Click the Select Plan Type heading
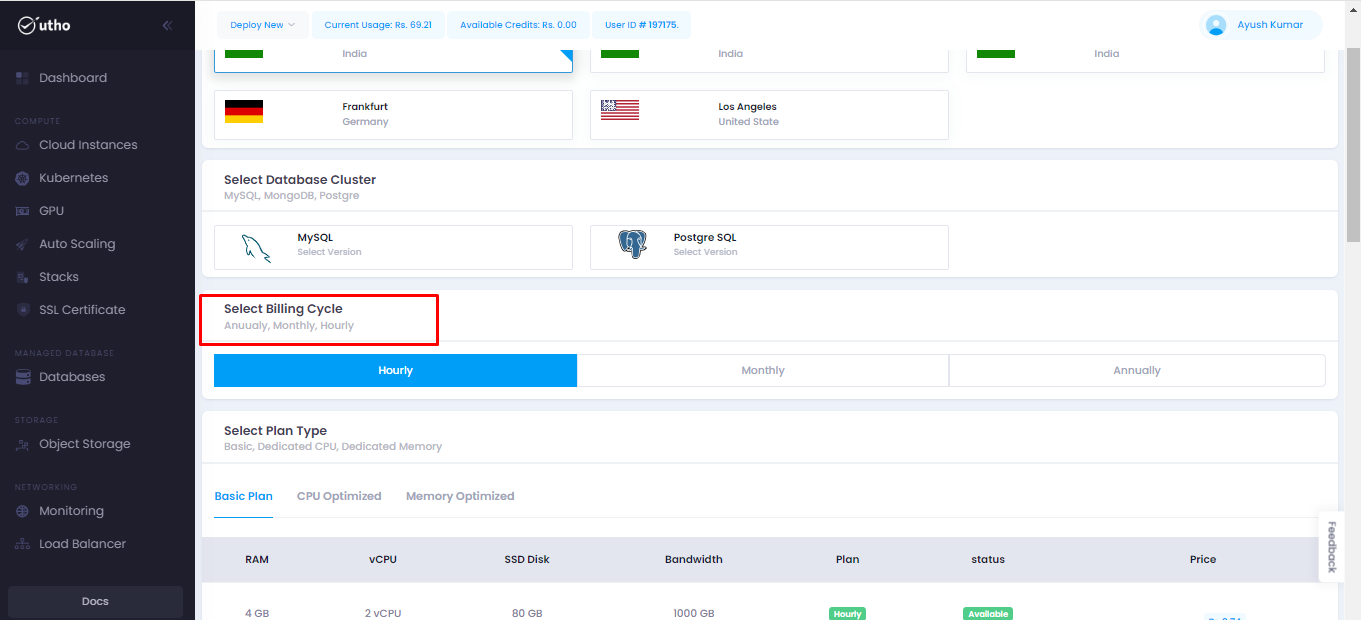Image resolution: width=1361 pixels, height=620 pixels. tap(275, 431)
